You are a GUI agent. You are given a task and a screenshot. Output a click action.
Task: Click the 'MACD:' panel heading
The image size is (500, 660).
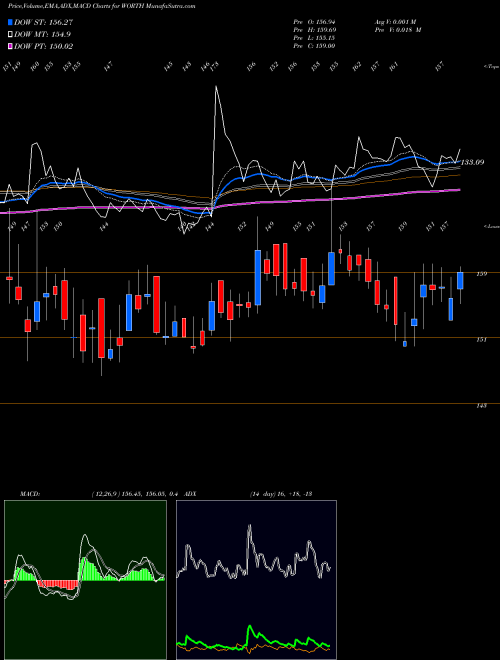(x=30, y=494)
